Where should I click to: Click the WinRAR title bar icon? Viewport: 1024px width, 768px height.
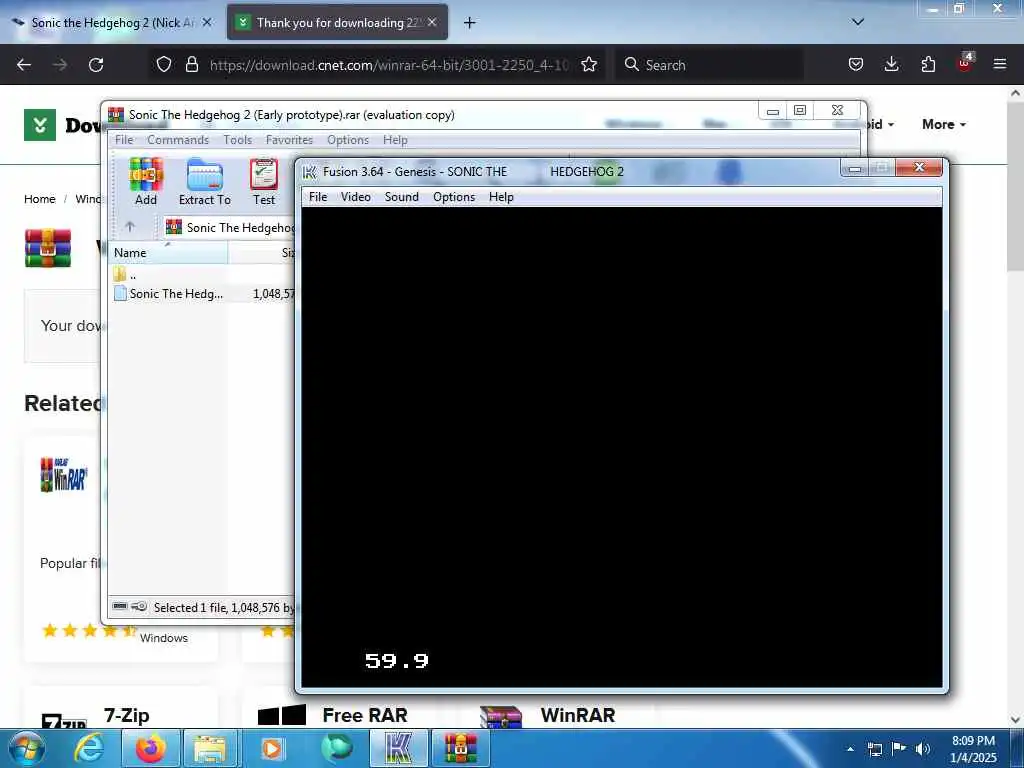click(x=116, y=114)
